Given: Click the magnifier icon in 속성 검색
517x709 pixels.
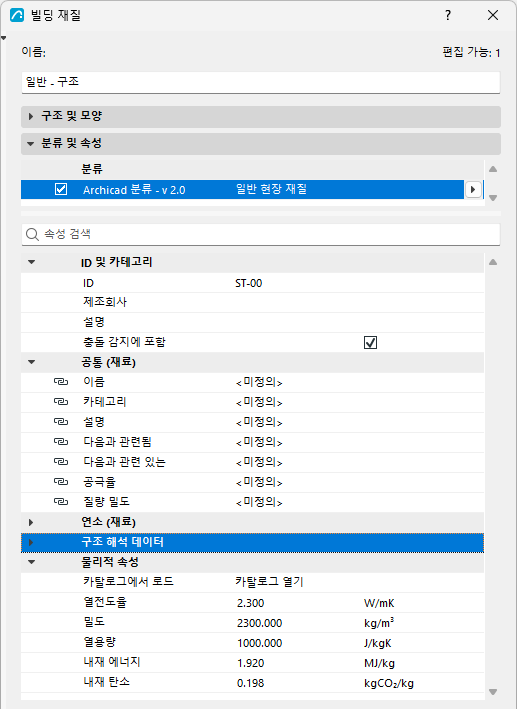Looking at the screenshot, I should 32,234.
